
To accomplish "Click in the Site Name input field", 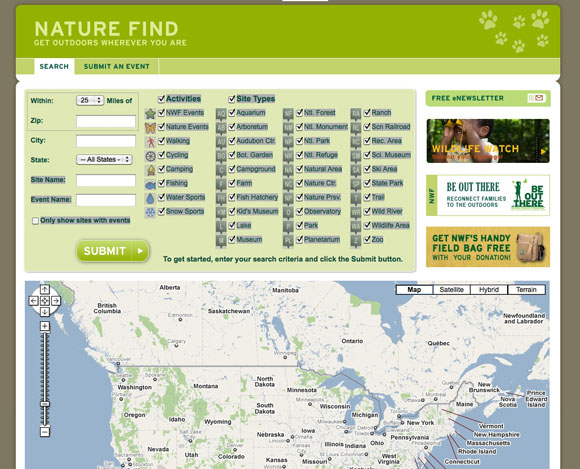I will (x=106, y=180).
